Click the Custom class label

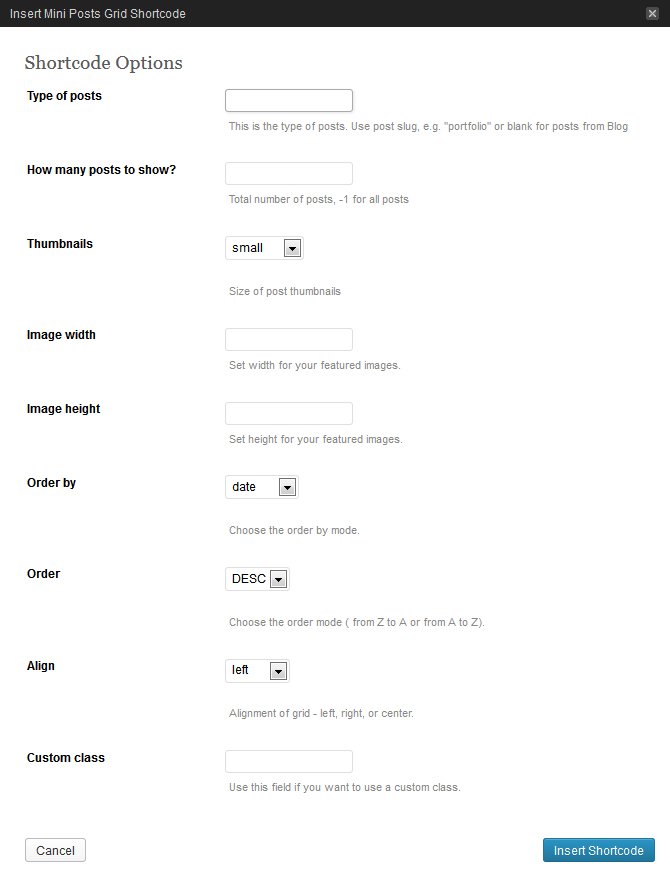[66, 758]
